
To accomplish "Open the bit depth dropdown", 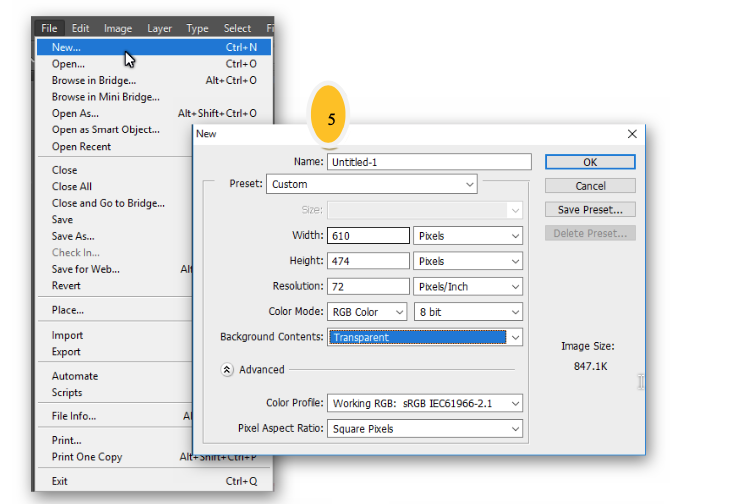I will point(468,312).
